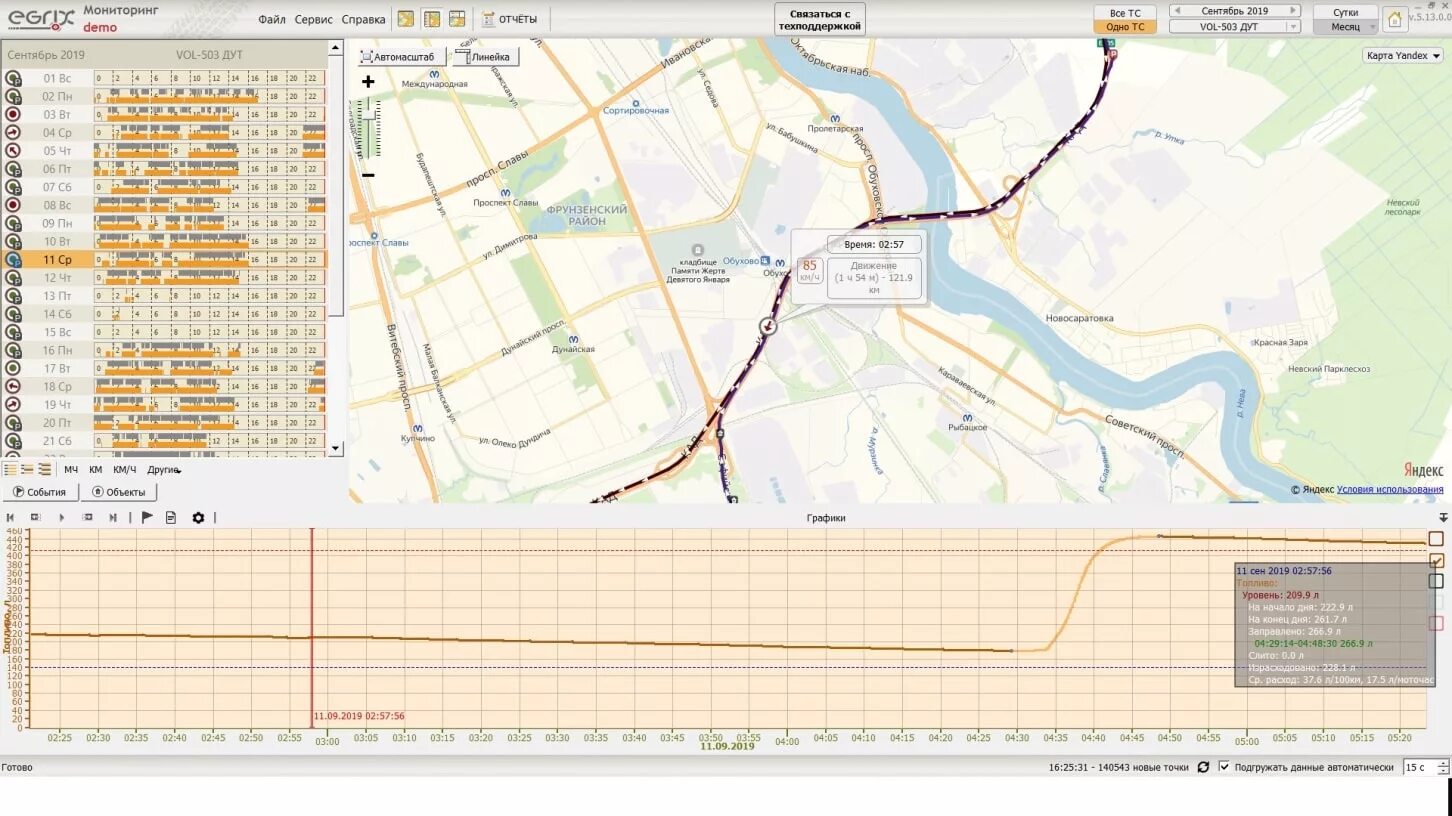The height and width of the screenshot is (816, 1452).
Task: Open the ОТЧЁТЫ reports button
Action: coord(510,19)
